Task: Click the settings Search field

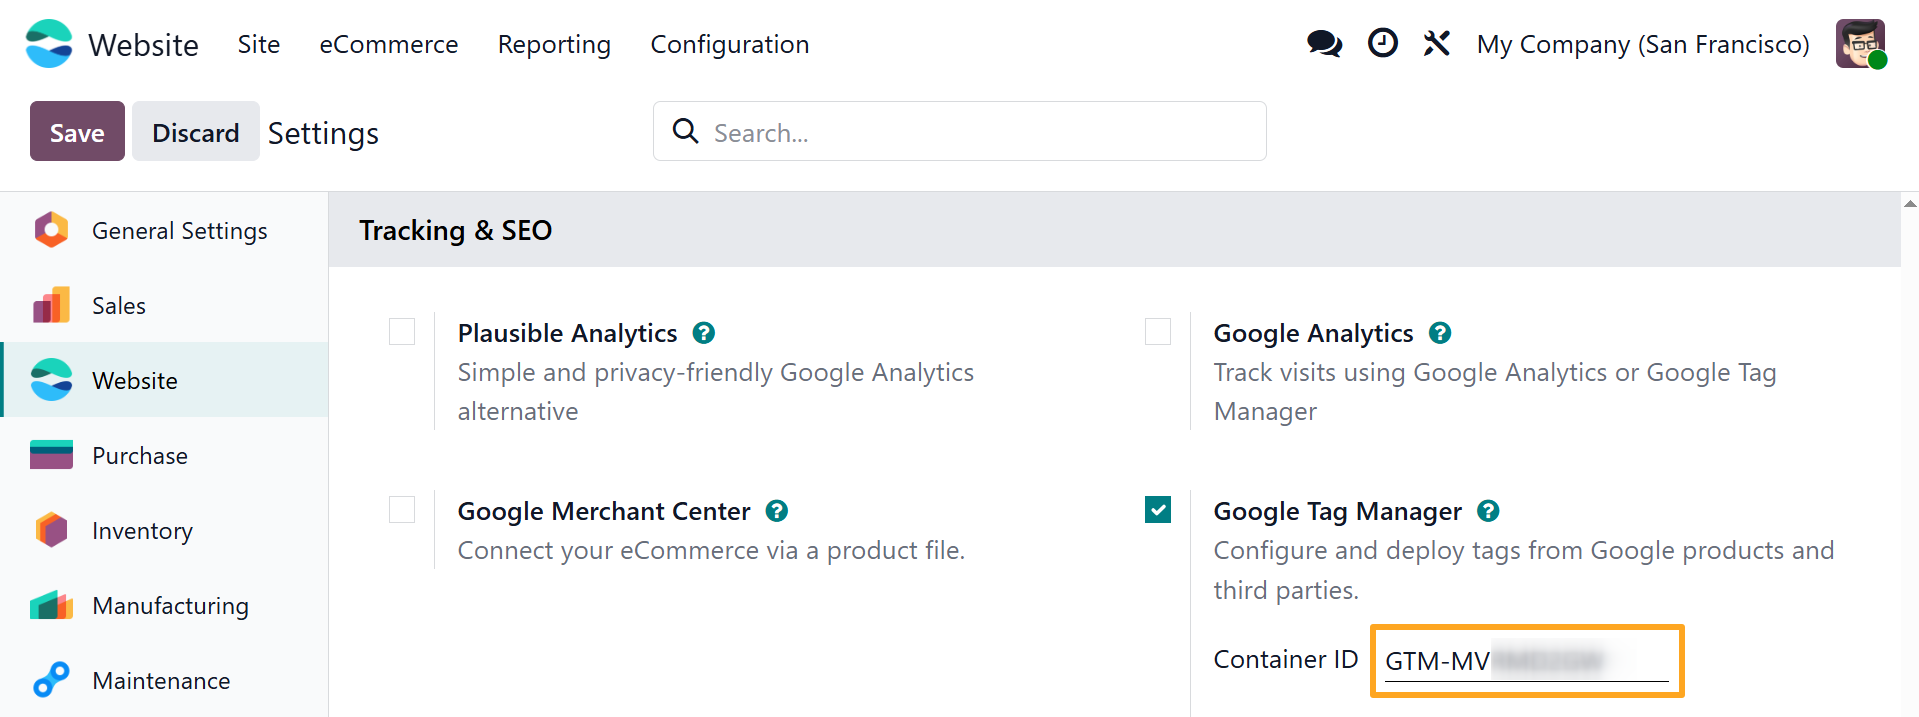Action: (x=960, y=131)
